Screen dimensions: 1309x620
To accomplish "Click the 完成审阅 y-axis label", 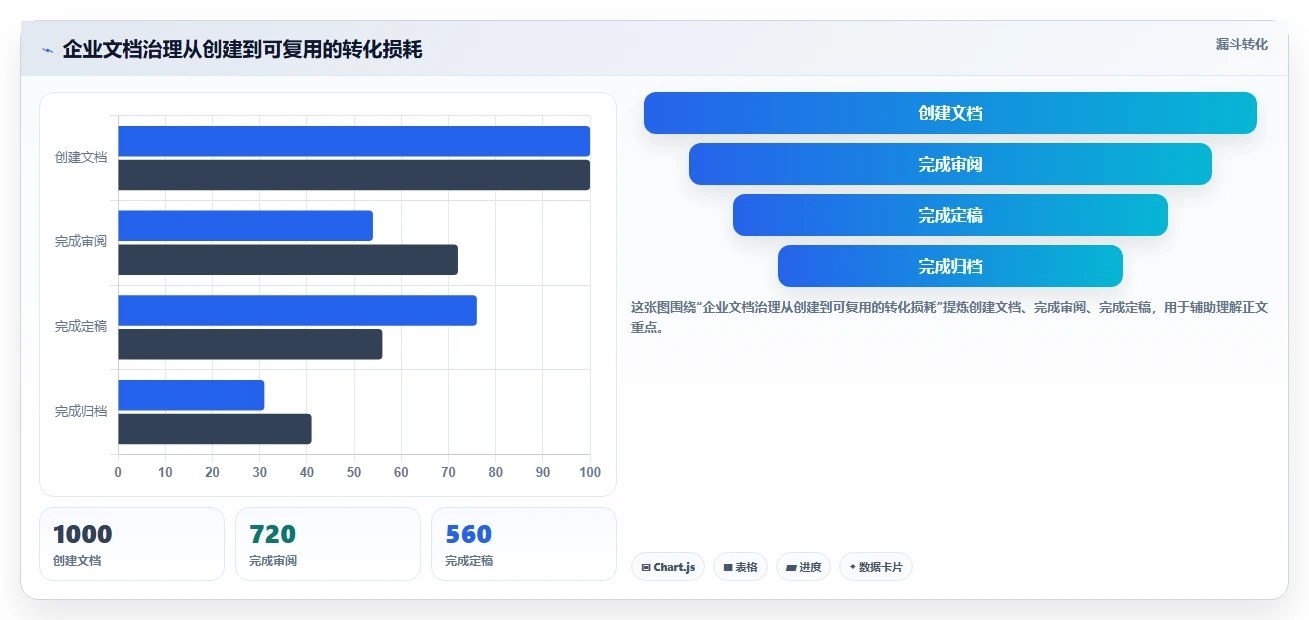I will point(81,242).
